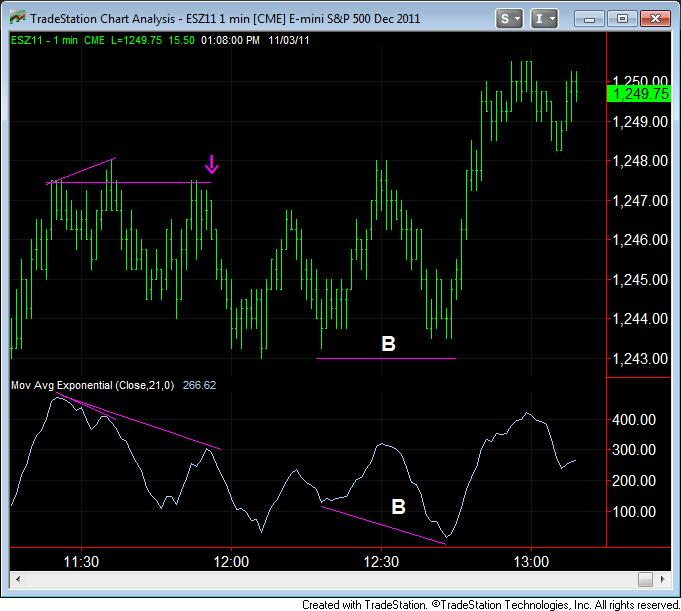
Task: Click the scrollbar left arrow
Action: (18, 579)
